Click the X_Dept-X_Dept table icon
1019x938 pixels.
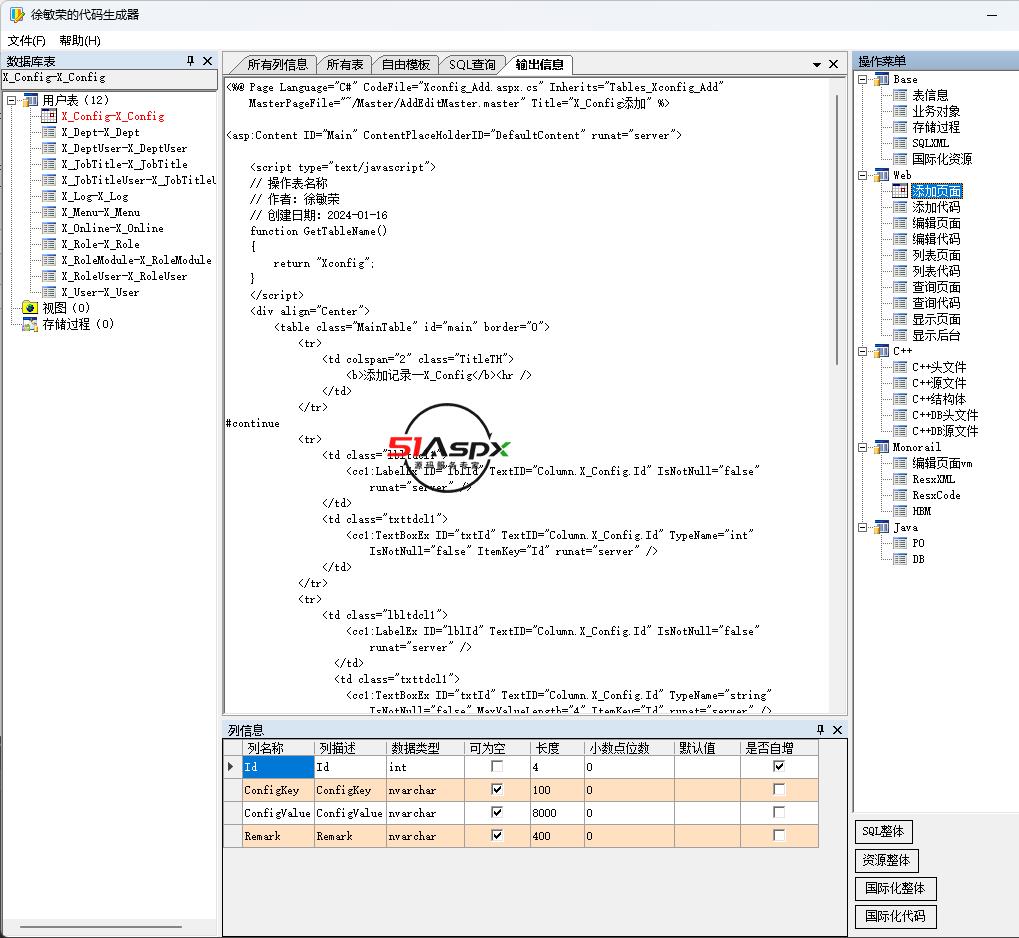49,132
